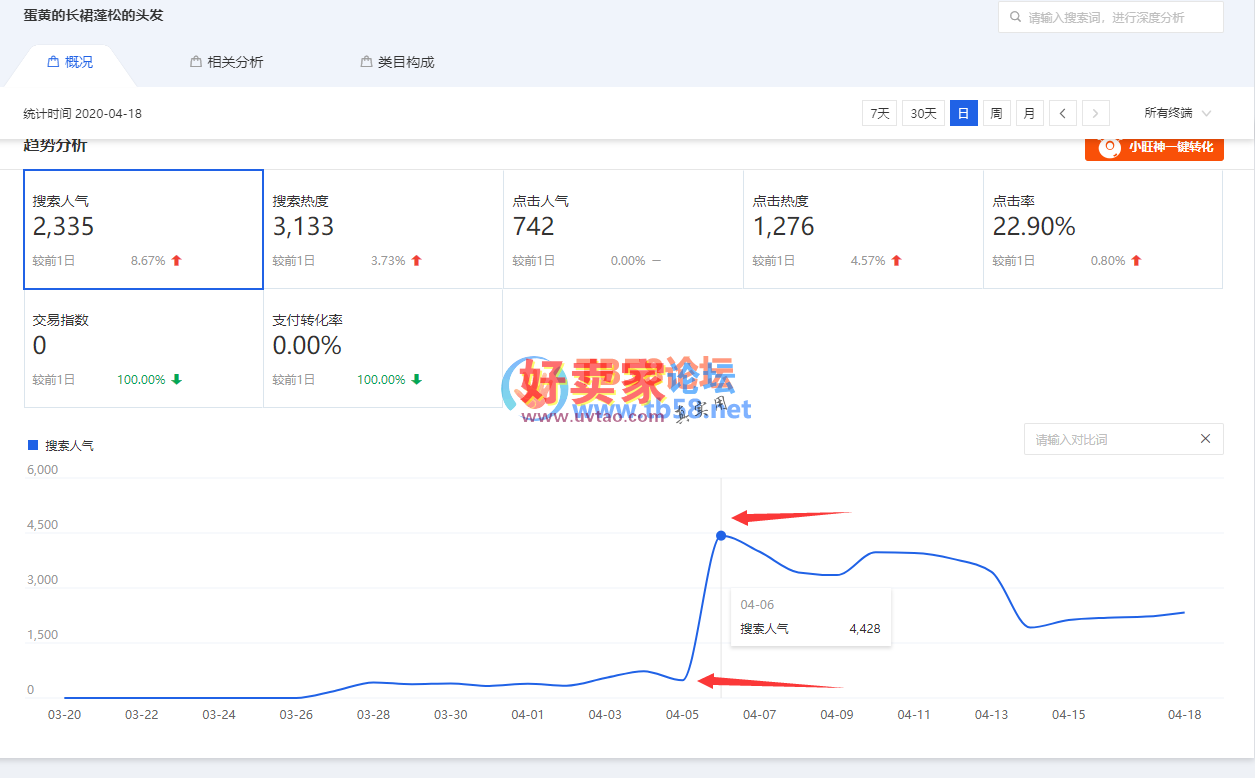The image size is (1255, 778).
Task: Select the 周 weekly granularity button
Action: (x=996, y=114)
